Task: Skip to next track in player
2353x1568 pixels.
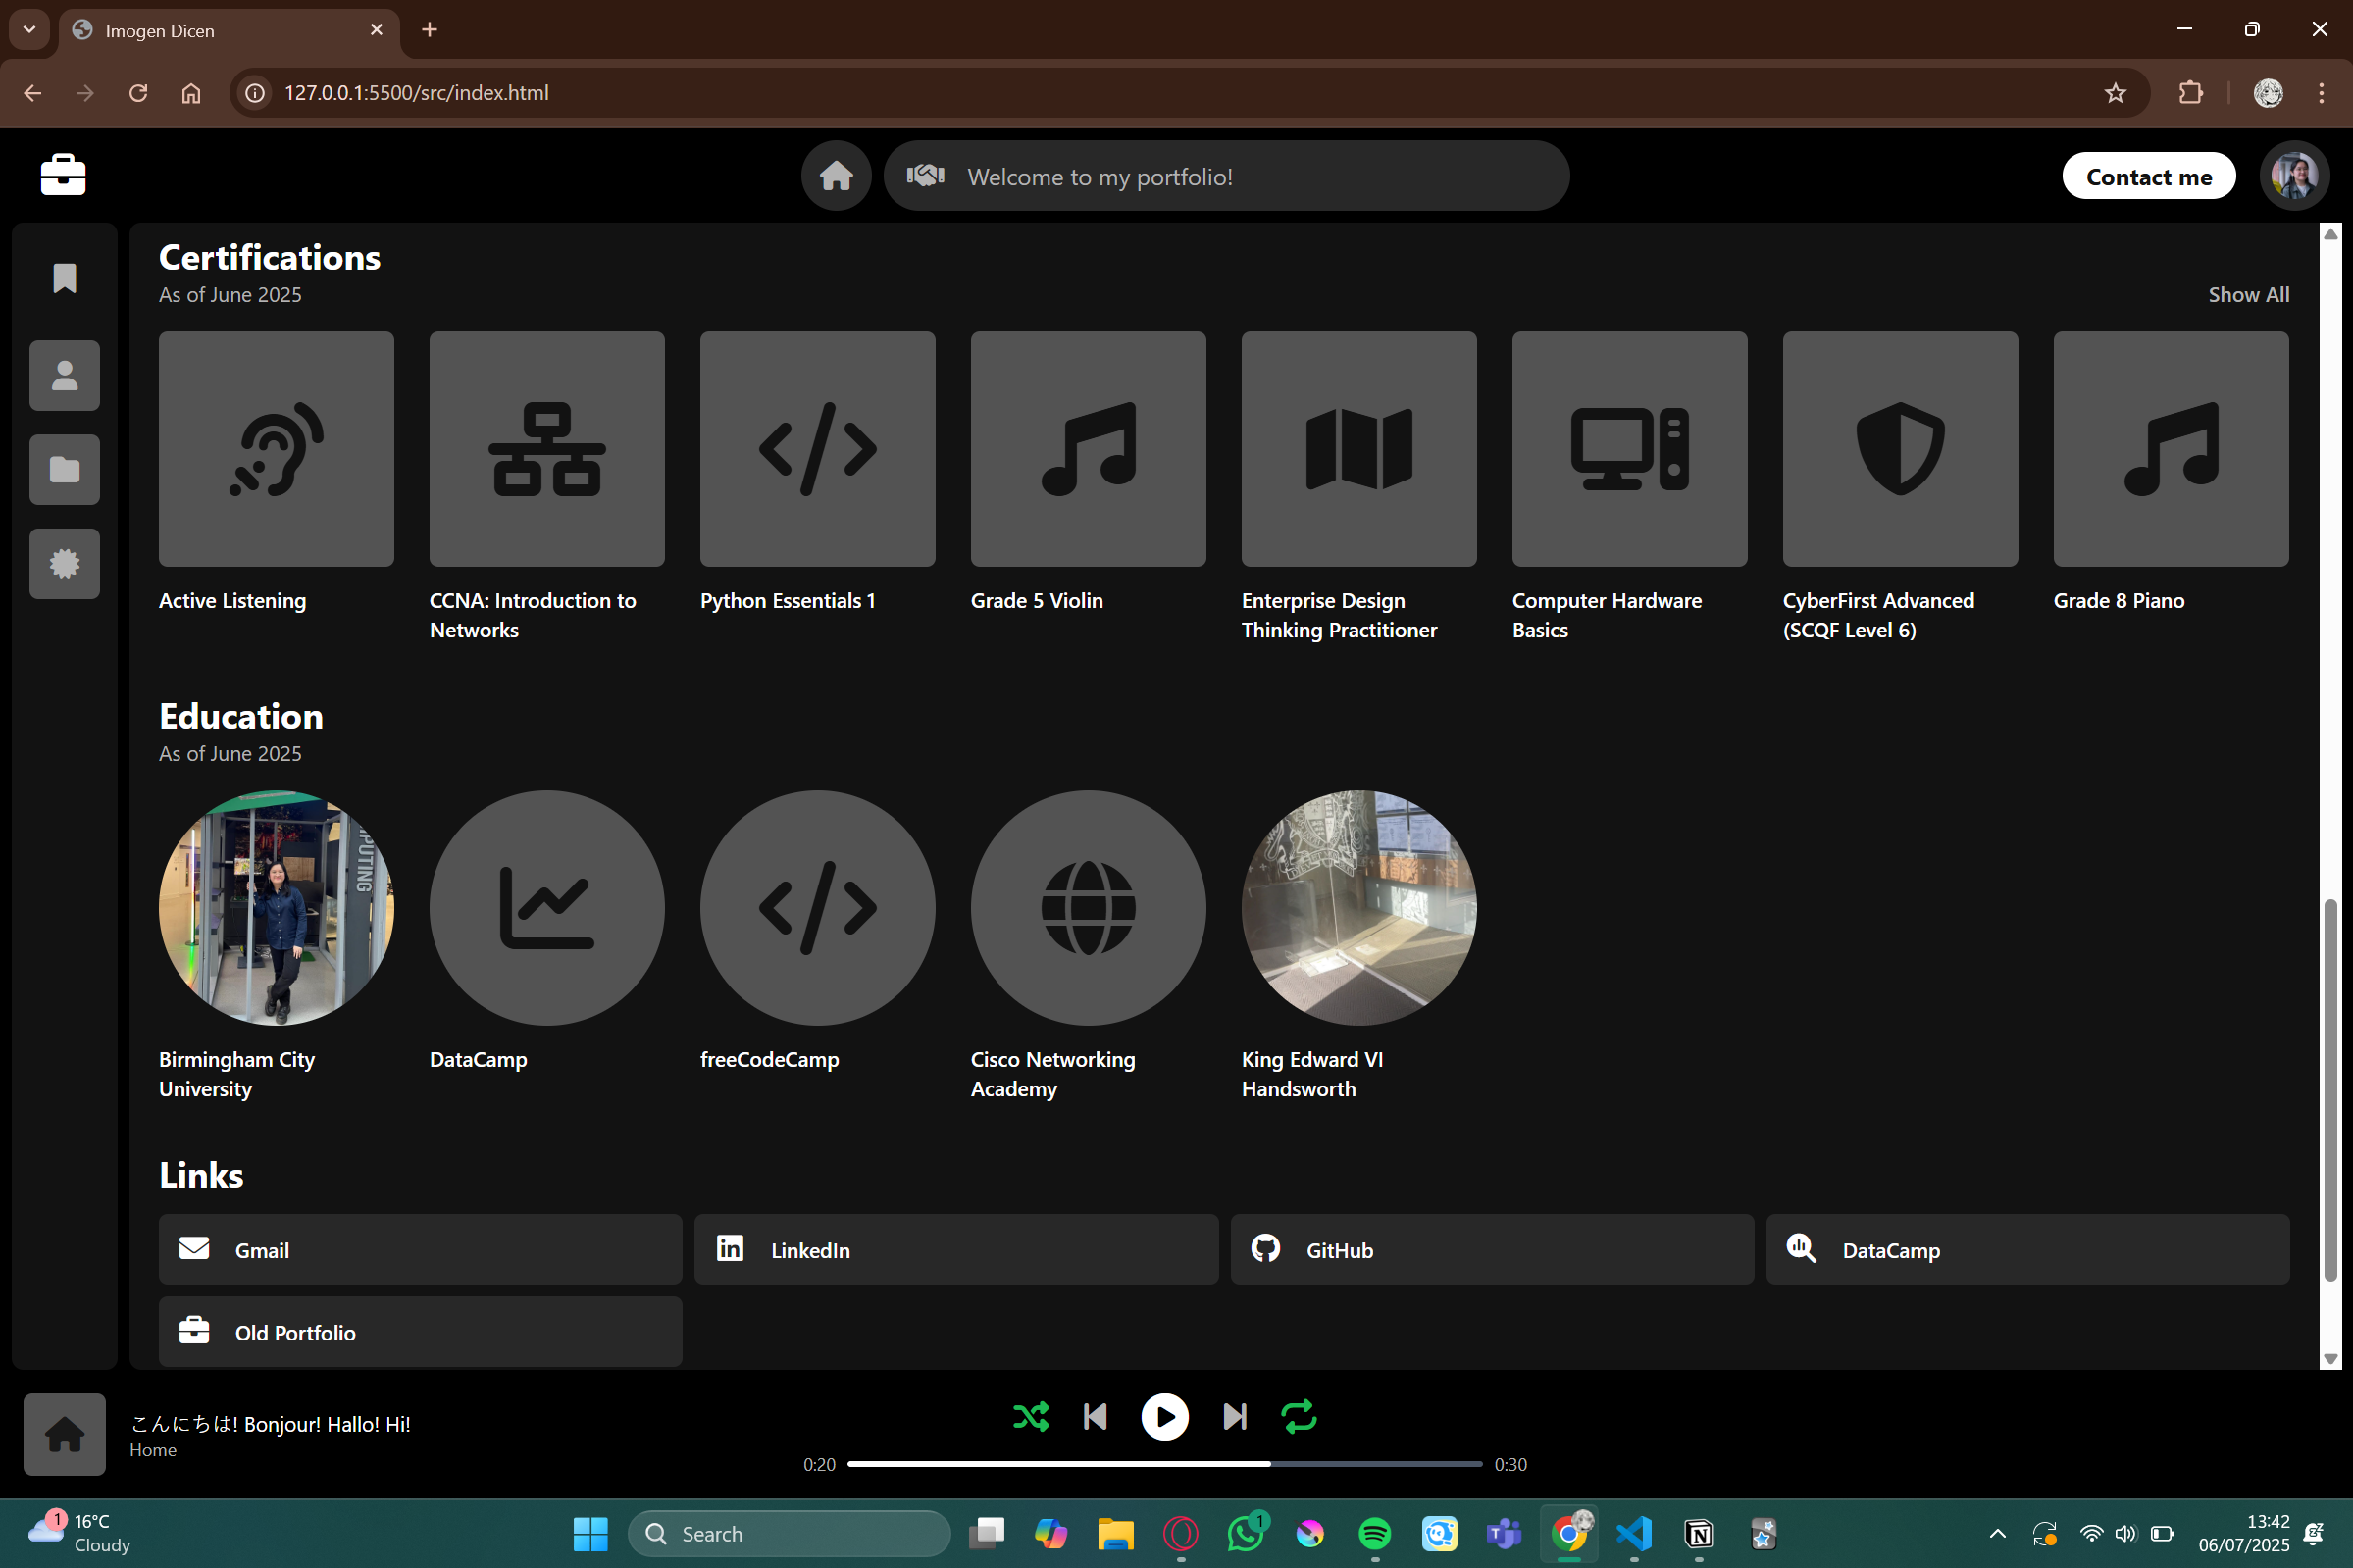Action: point(1234,1417)
